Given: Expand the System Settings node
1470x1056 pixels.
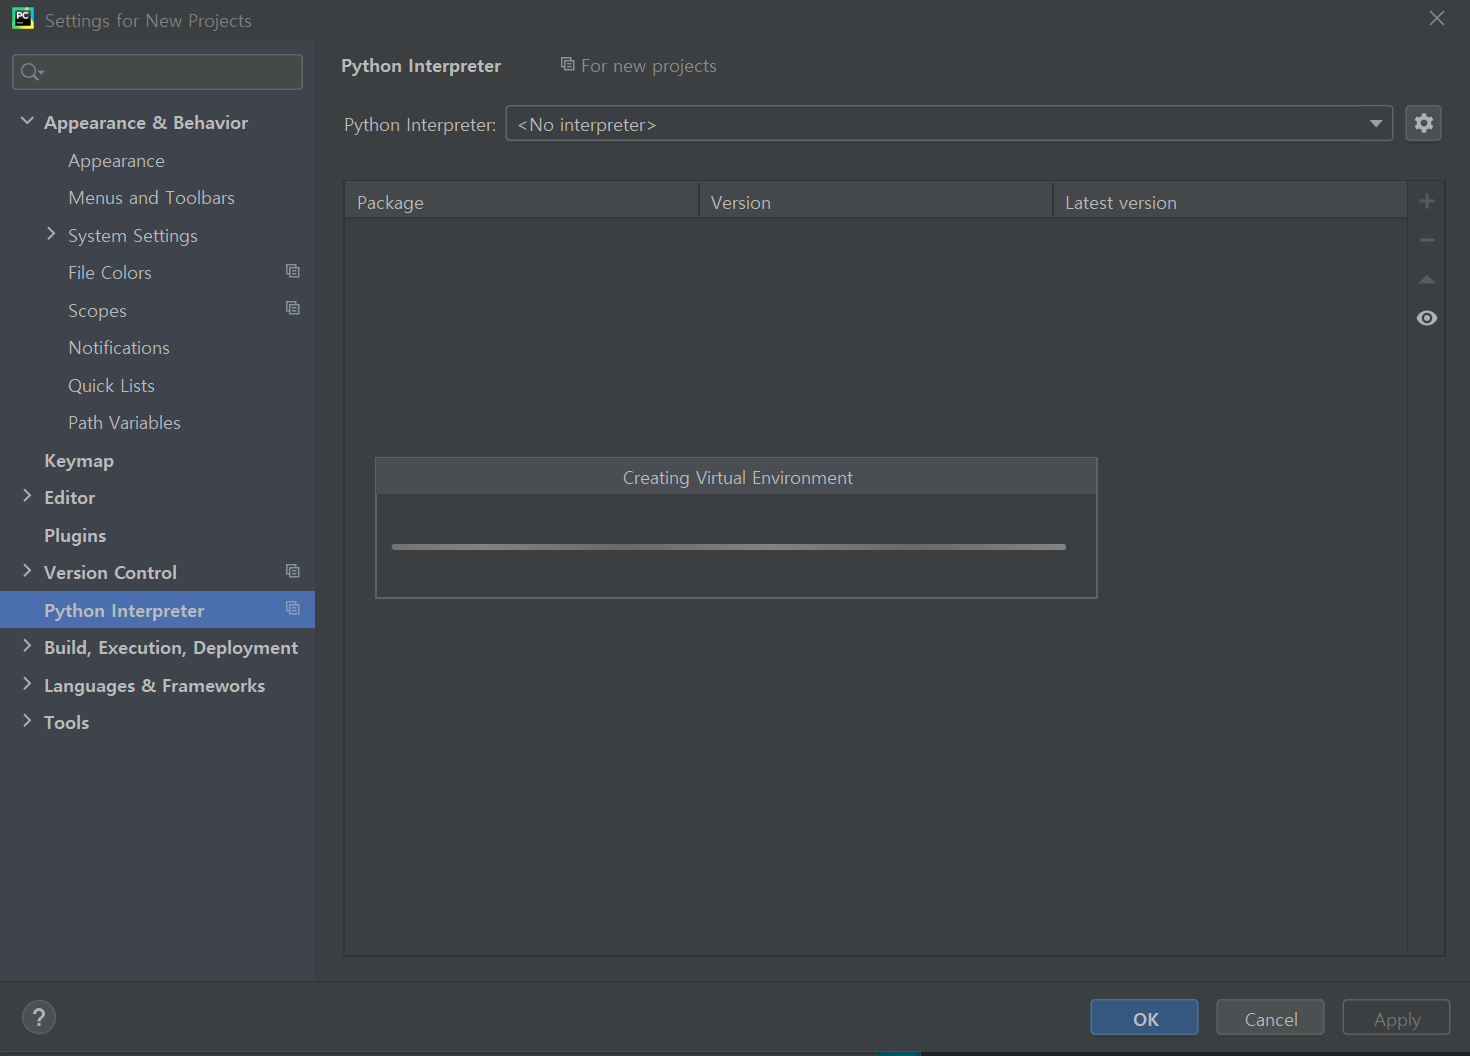Looking at the screenshot, I should click(51, 234).
